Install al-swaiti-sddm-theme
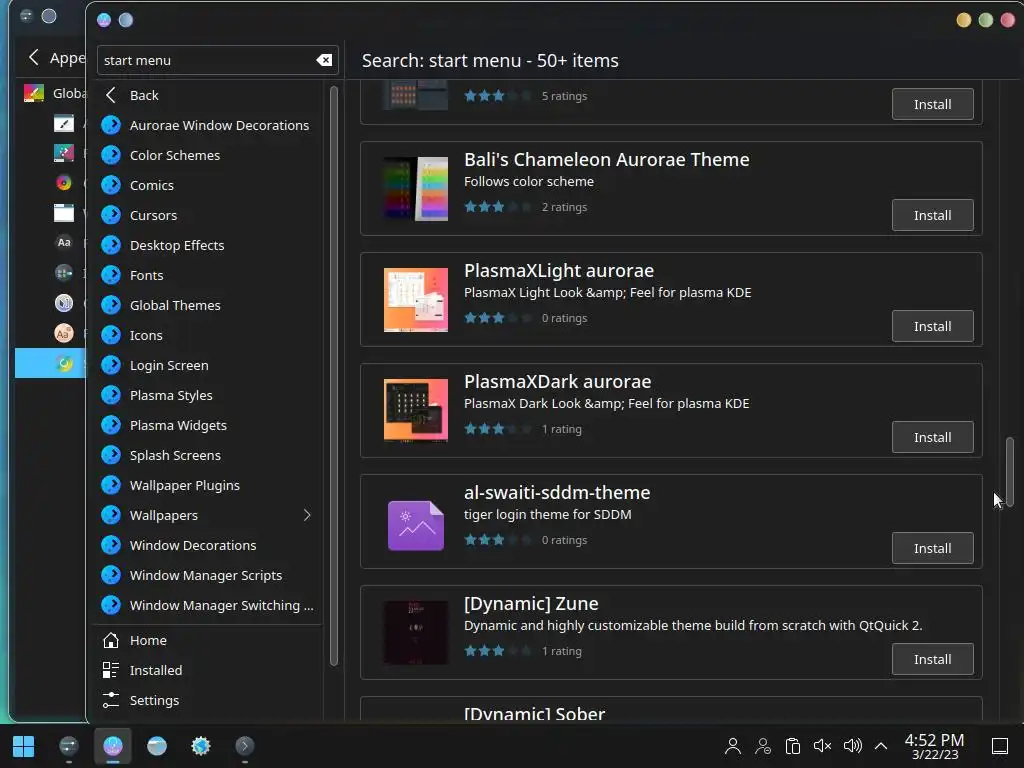Screen dimensions: 1024x768 (x=932, y=549)
